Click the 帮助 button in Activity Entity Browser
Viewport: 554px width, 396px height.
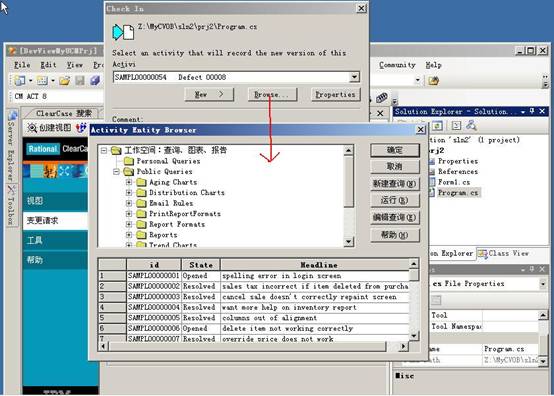pos(395,235)
